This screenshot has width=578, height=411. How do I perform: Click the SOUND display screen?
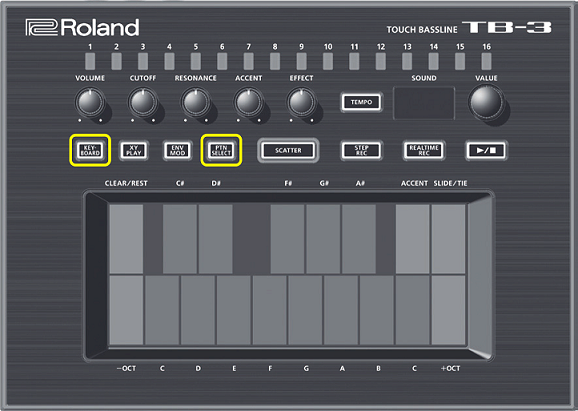point(424,103)
